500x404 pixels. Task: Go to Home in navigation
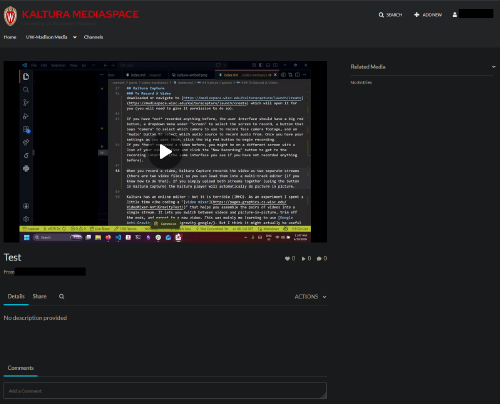(10, 37)
